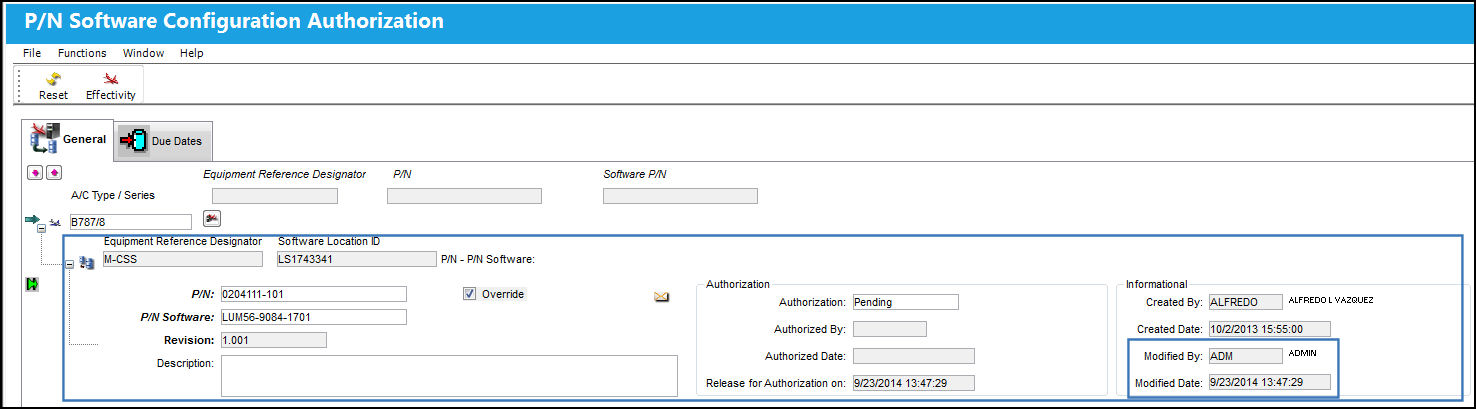Click the Modified Date field 9/23/2014
Screen dimensions: 1476x409
[x=1269, y=382]
